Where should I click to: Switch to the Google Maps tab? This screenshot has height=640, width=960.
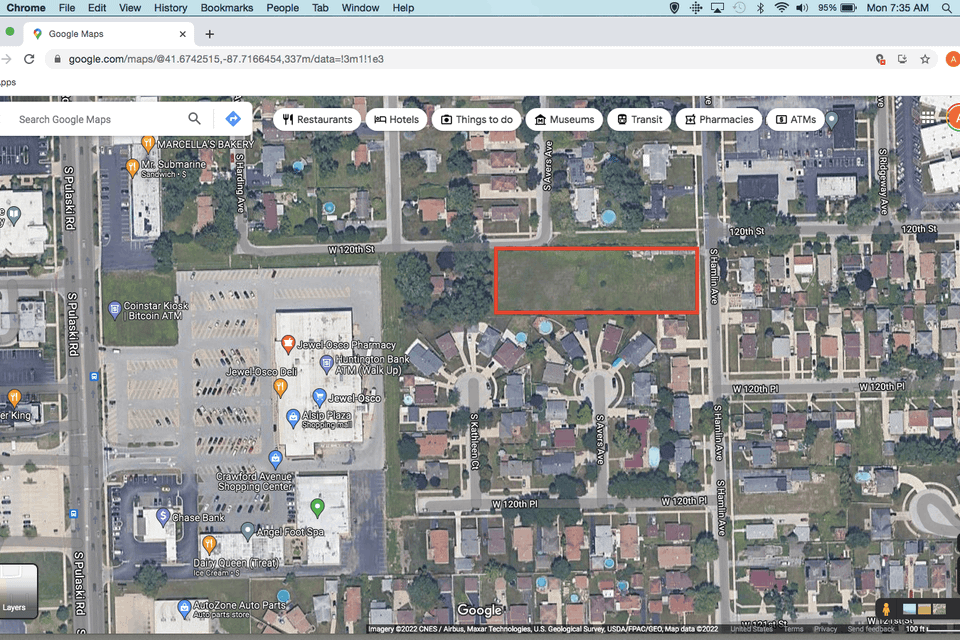click(x=108, y=34)
